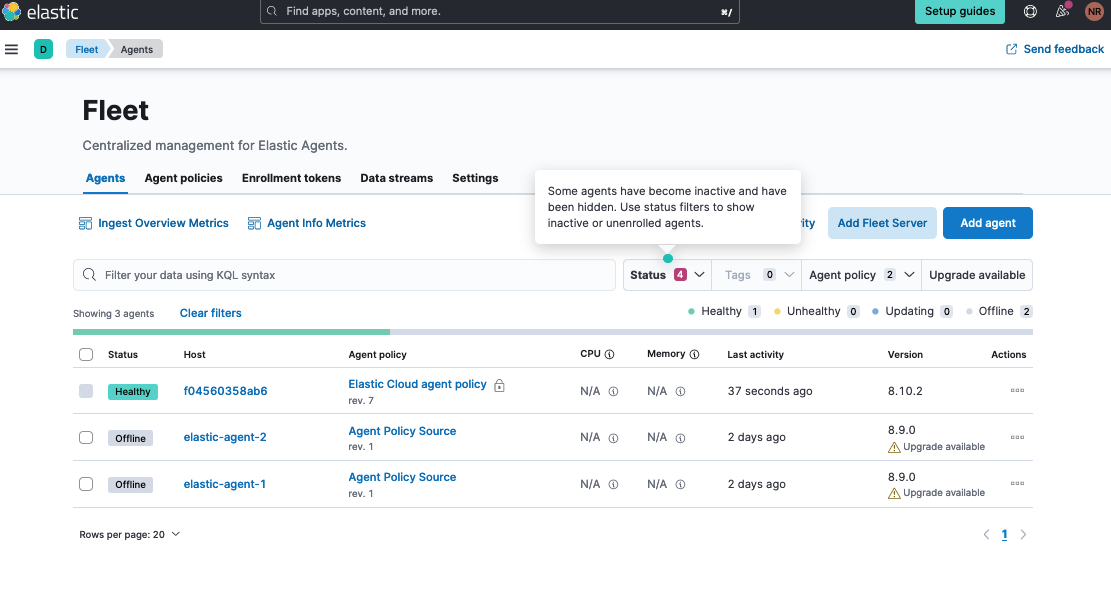
Task: Toggle the select-all agents header checkbox
Action: 86,354
